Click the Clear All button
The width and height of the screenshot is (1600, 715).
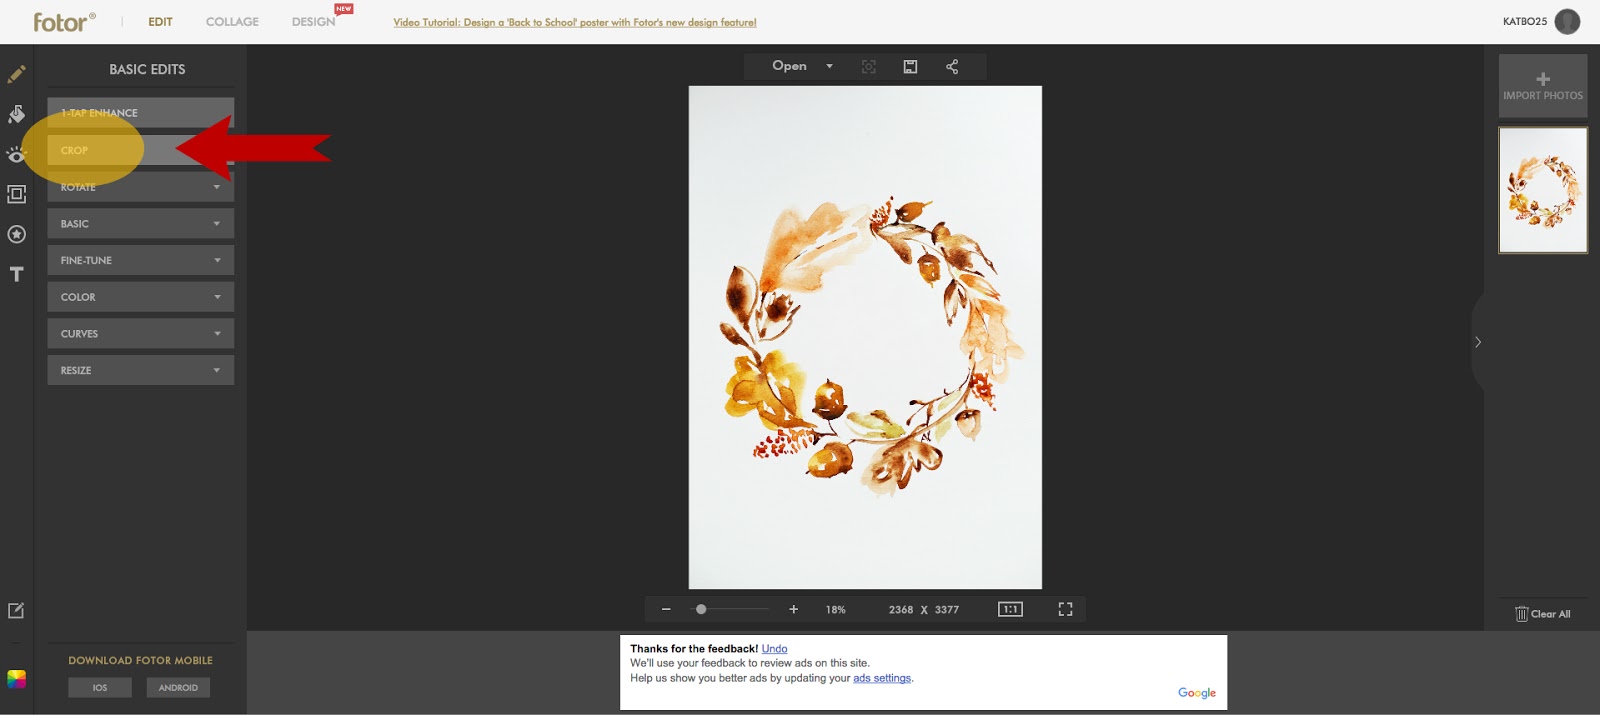tap(1543, 614)
